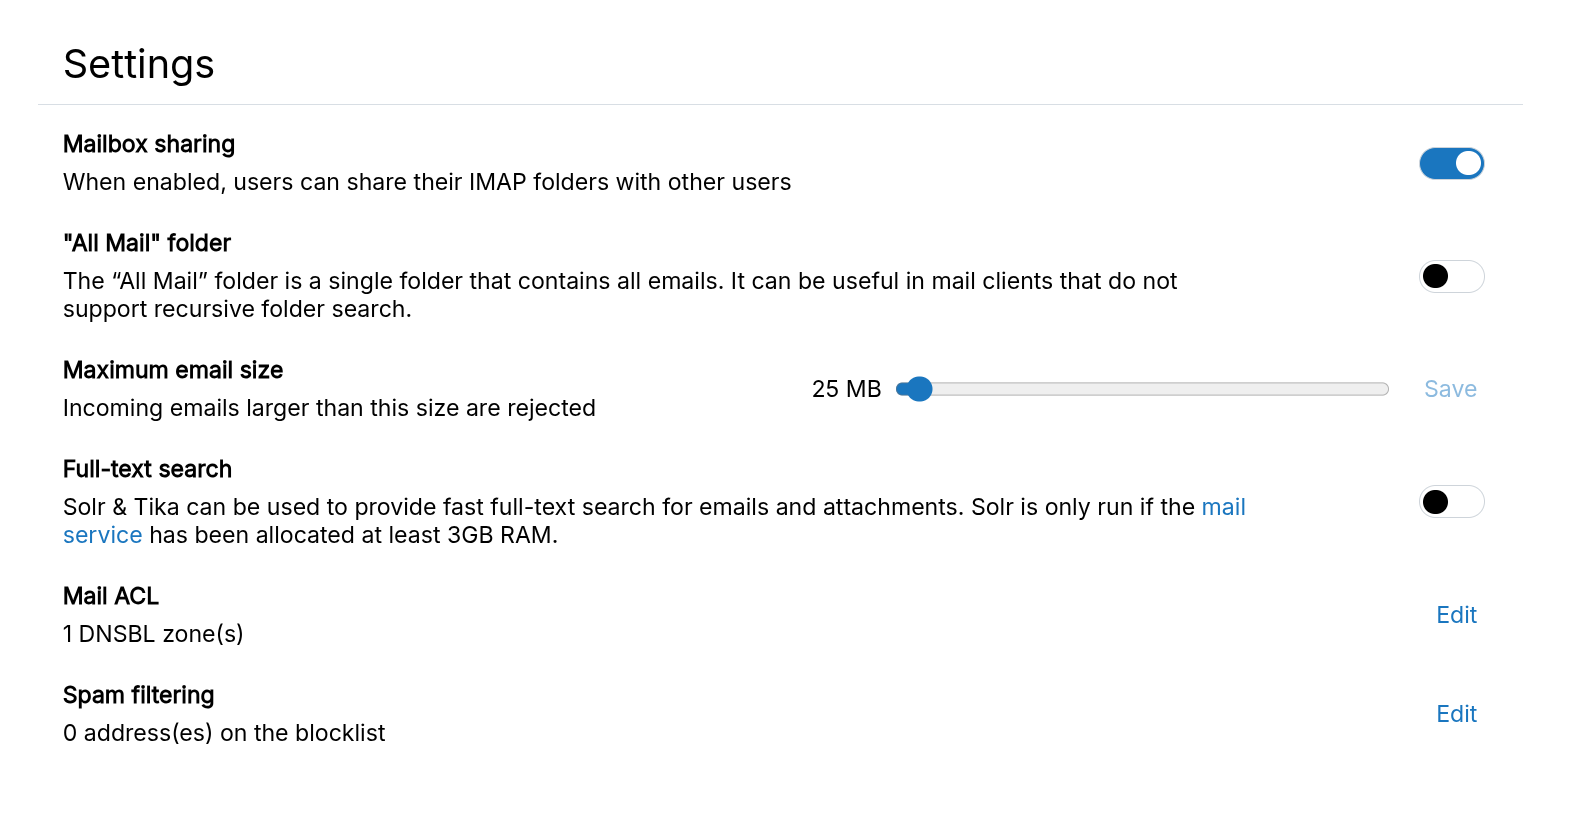
Task: Select the Mailbox sharing label
Action: coord(148,144)
